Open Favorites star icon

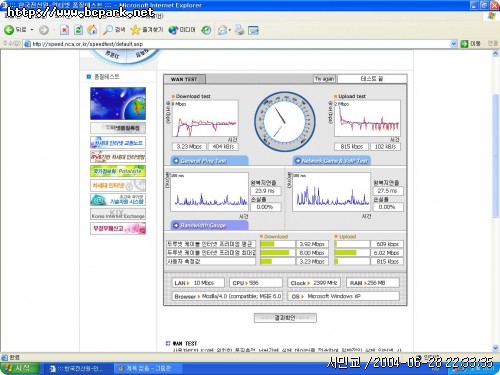tap(135, 30)
